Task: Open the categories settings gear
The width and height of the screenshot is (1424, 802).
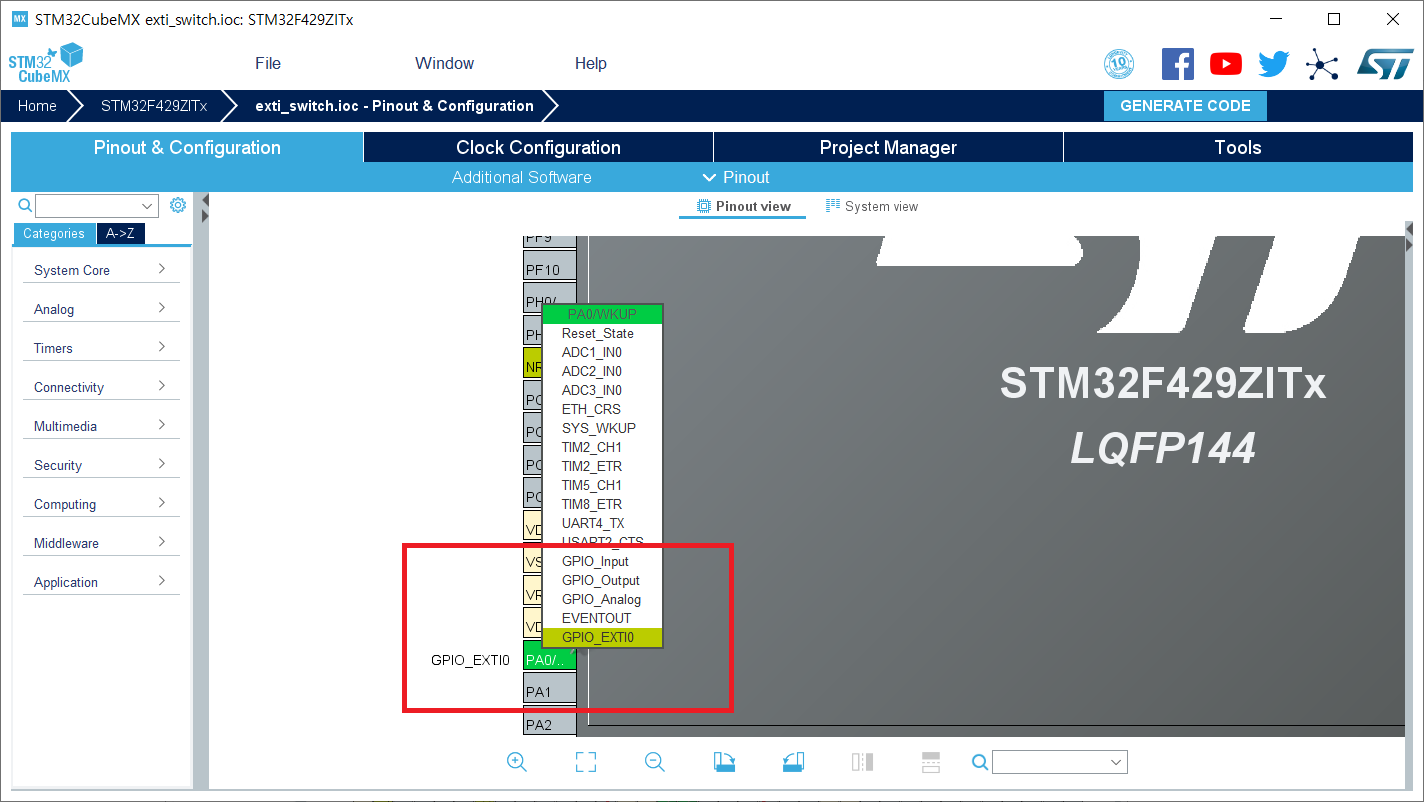Action: tap(178, 205)
